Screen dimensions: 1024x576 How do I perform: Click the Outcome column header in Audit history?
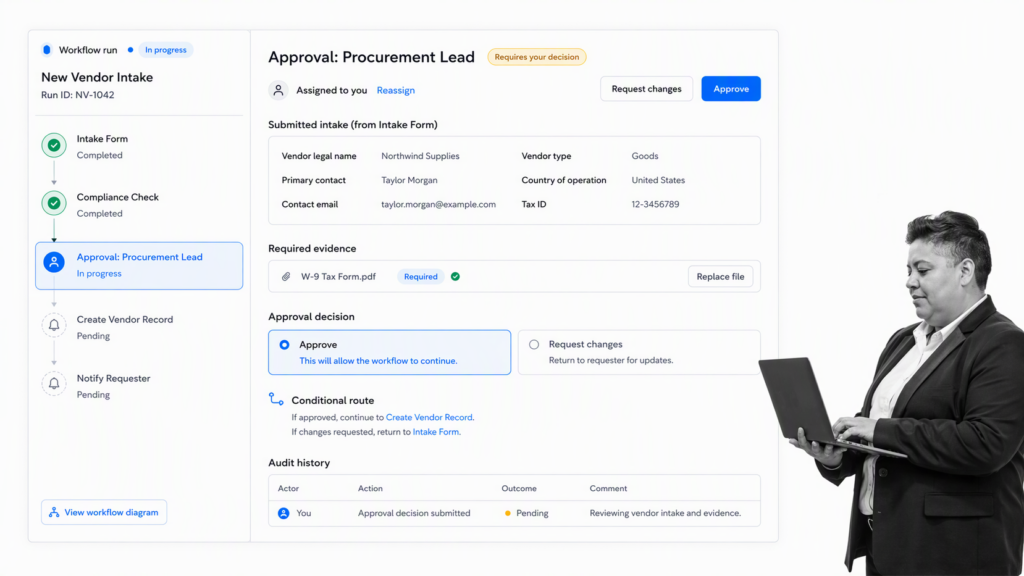pos(519,488)
